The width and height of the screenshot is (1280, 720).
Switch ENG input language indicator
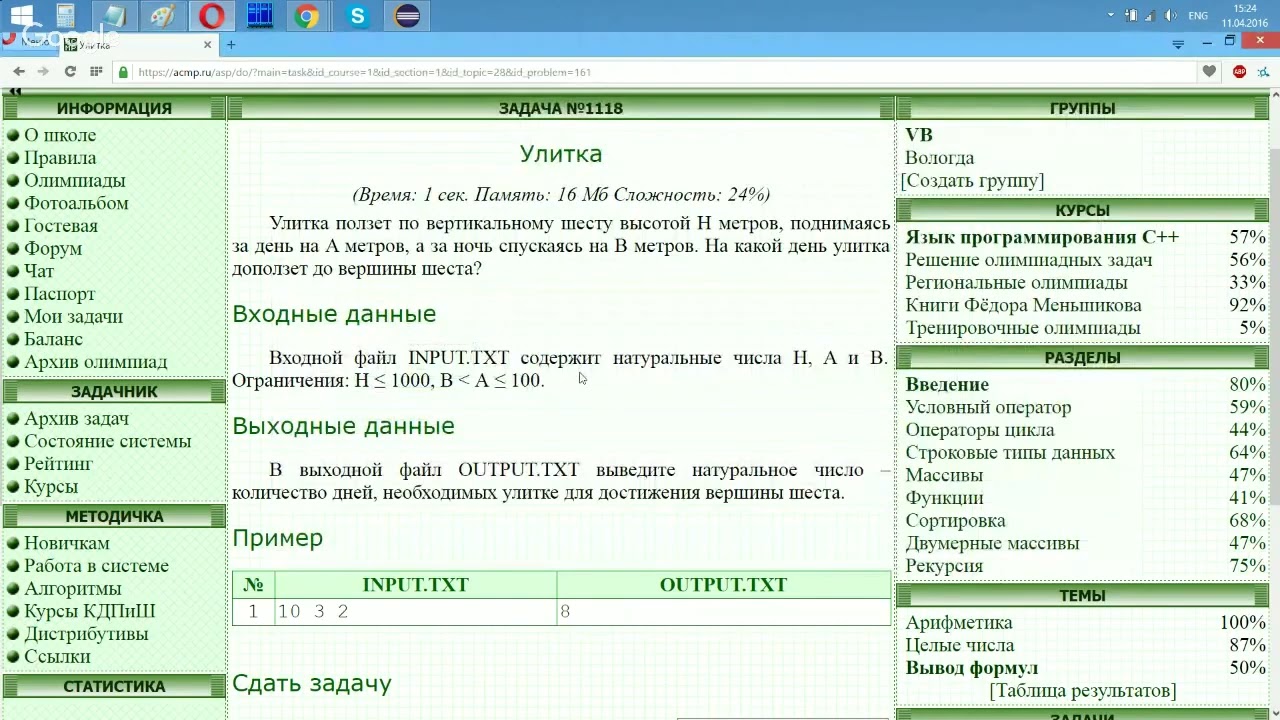(x=1197, y=15)
